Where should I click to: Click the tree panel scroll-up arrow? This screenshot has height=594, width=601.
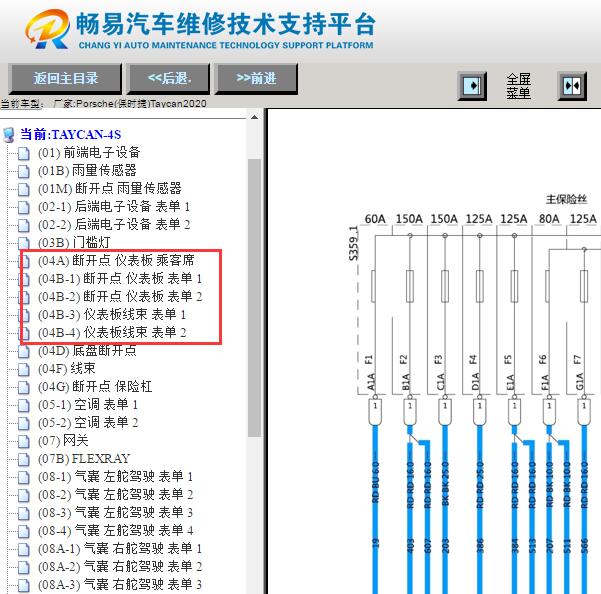255,117
